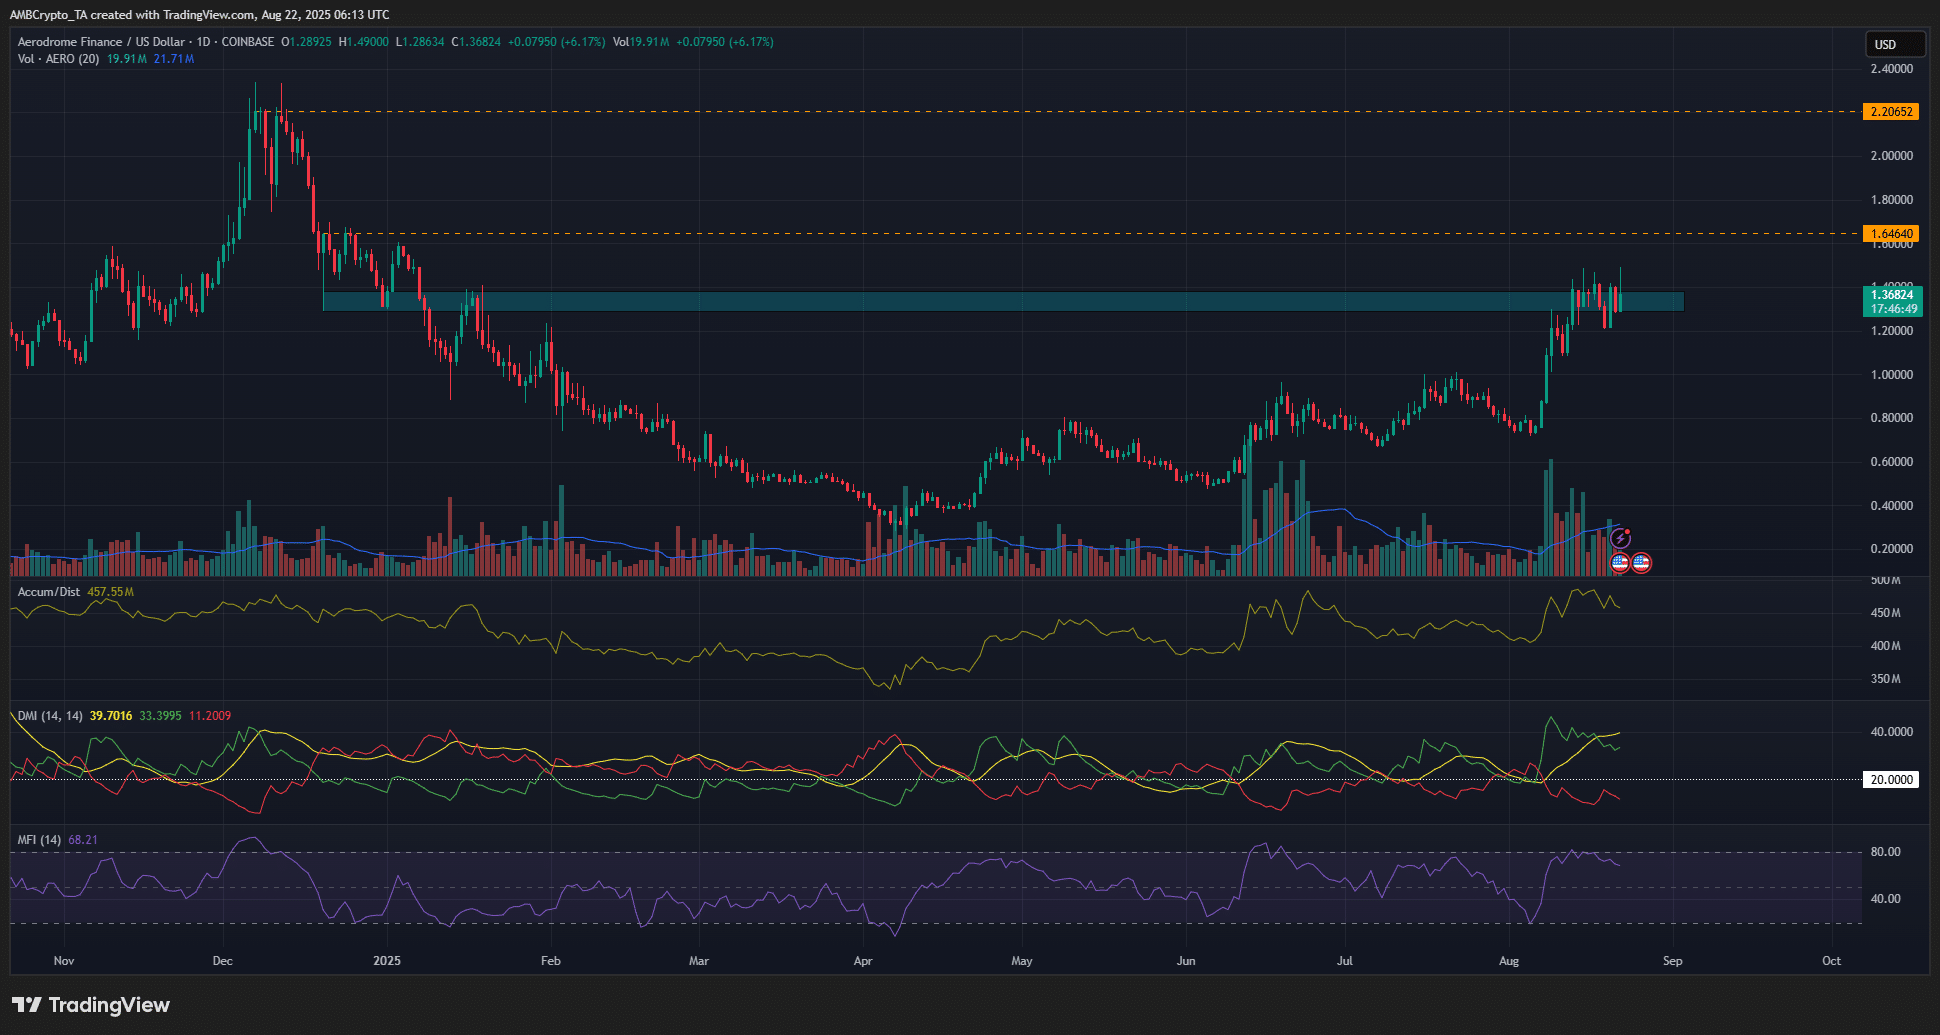Click the 17:46:49 candle countdown timer
1940x1035 pixels.
tap(1893, 308)
